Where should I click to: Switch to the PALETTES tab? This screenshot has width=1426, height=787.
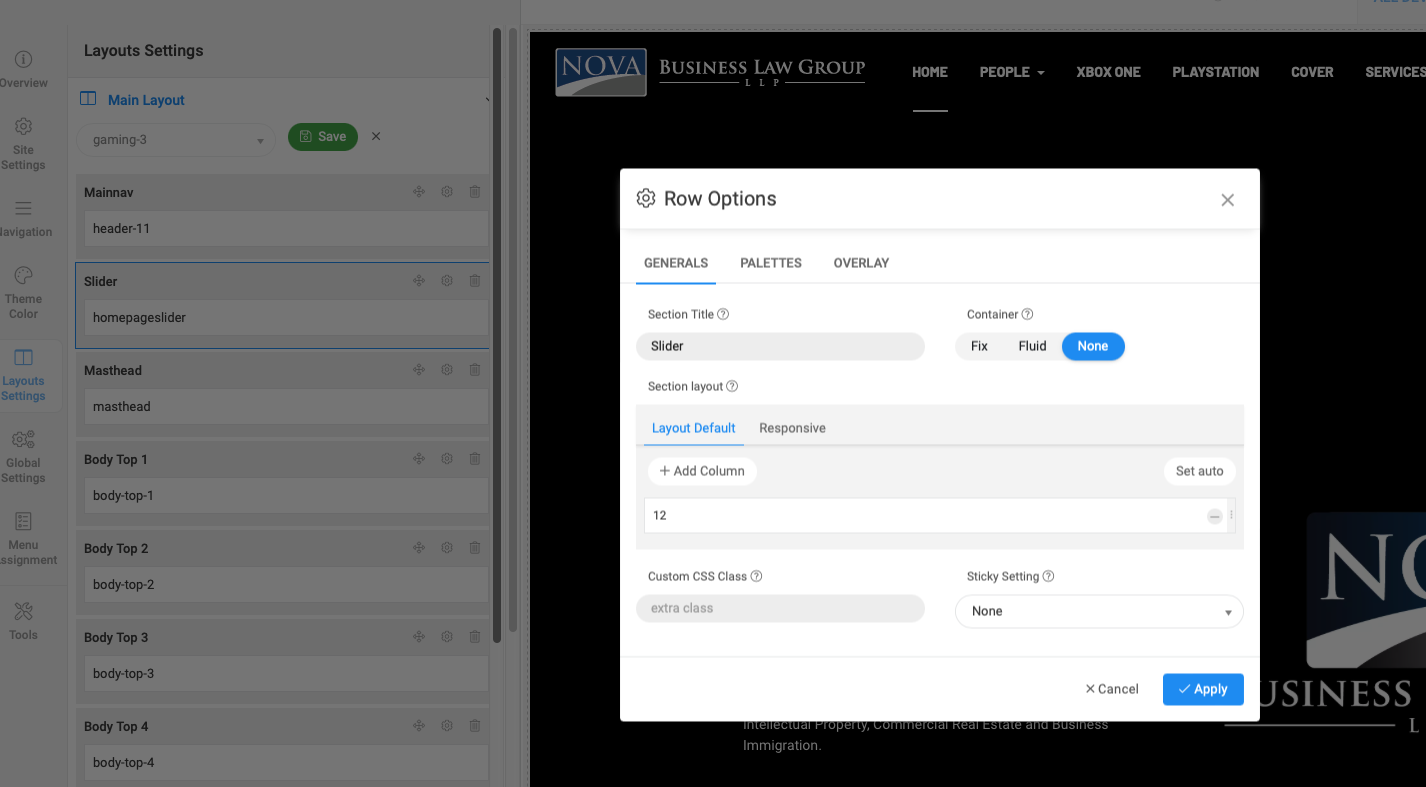tap(770, 263)
